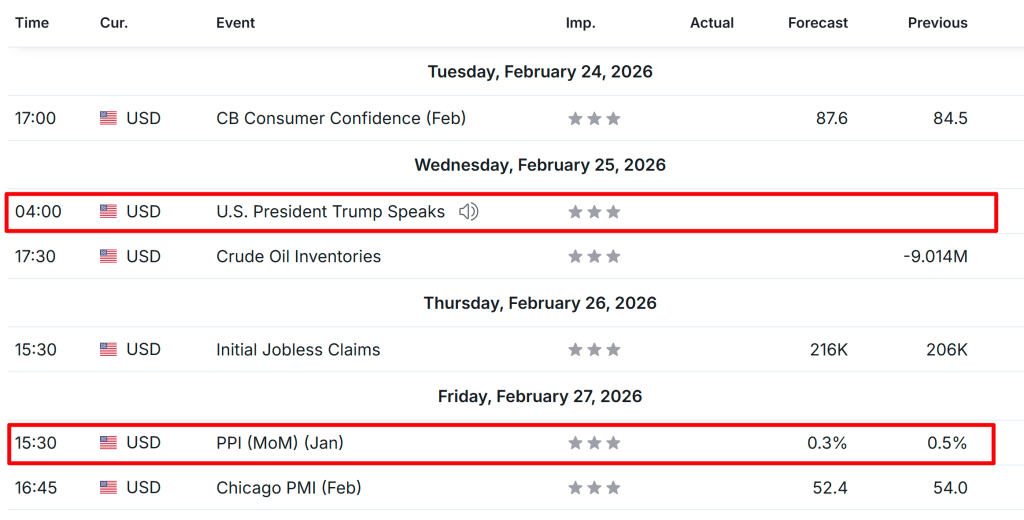Click the speaker icon beside Trump Speaks
1024x520 pixels.
[468, 212]
